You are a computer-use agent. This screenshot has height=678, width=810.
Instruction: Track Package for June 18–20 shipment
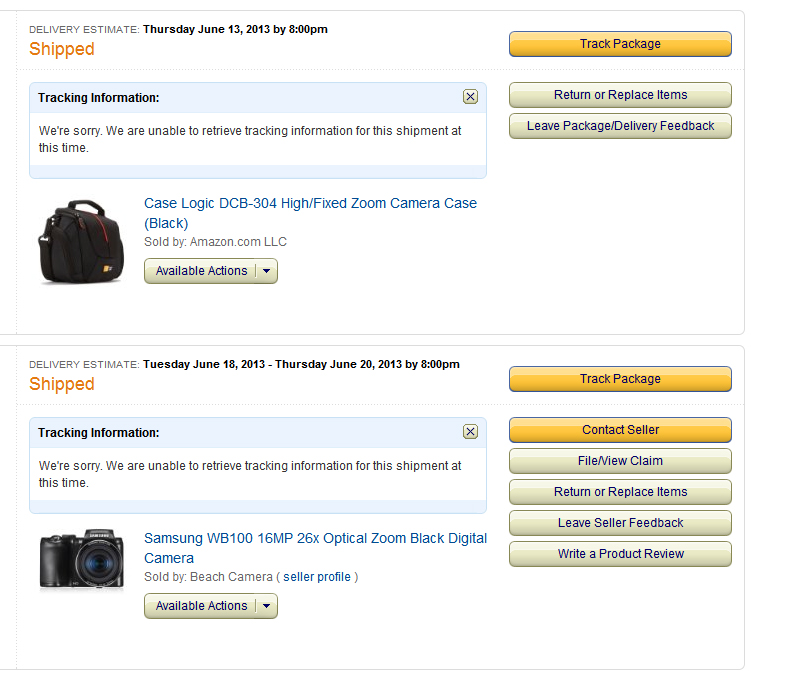[620, 379]
